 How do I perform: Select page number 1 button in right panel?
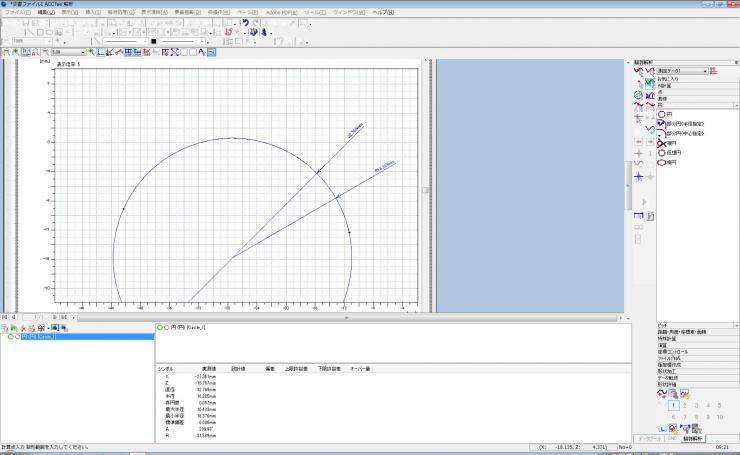[673, 405]
